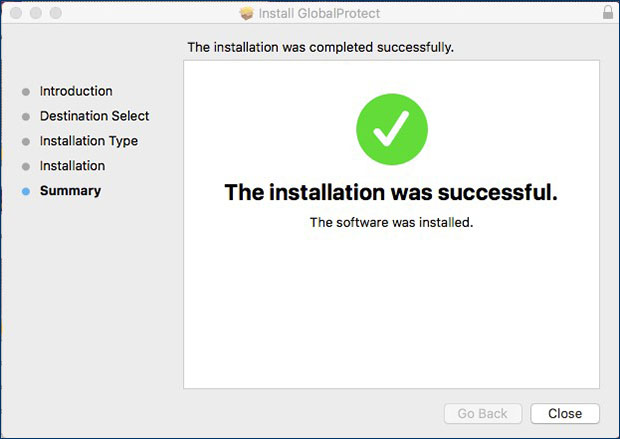Select the Introduction step in sidebar

(76, 91)
